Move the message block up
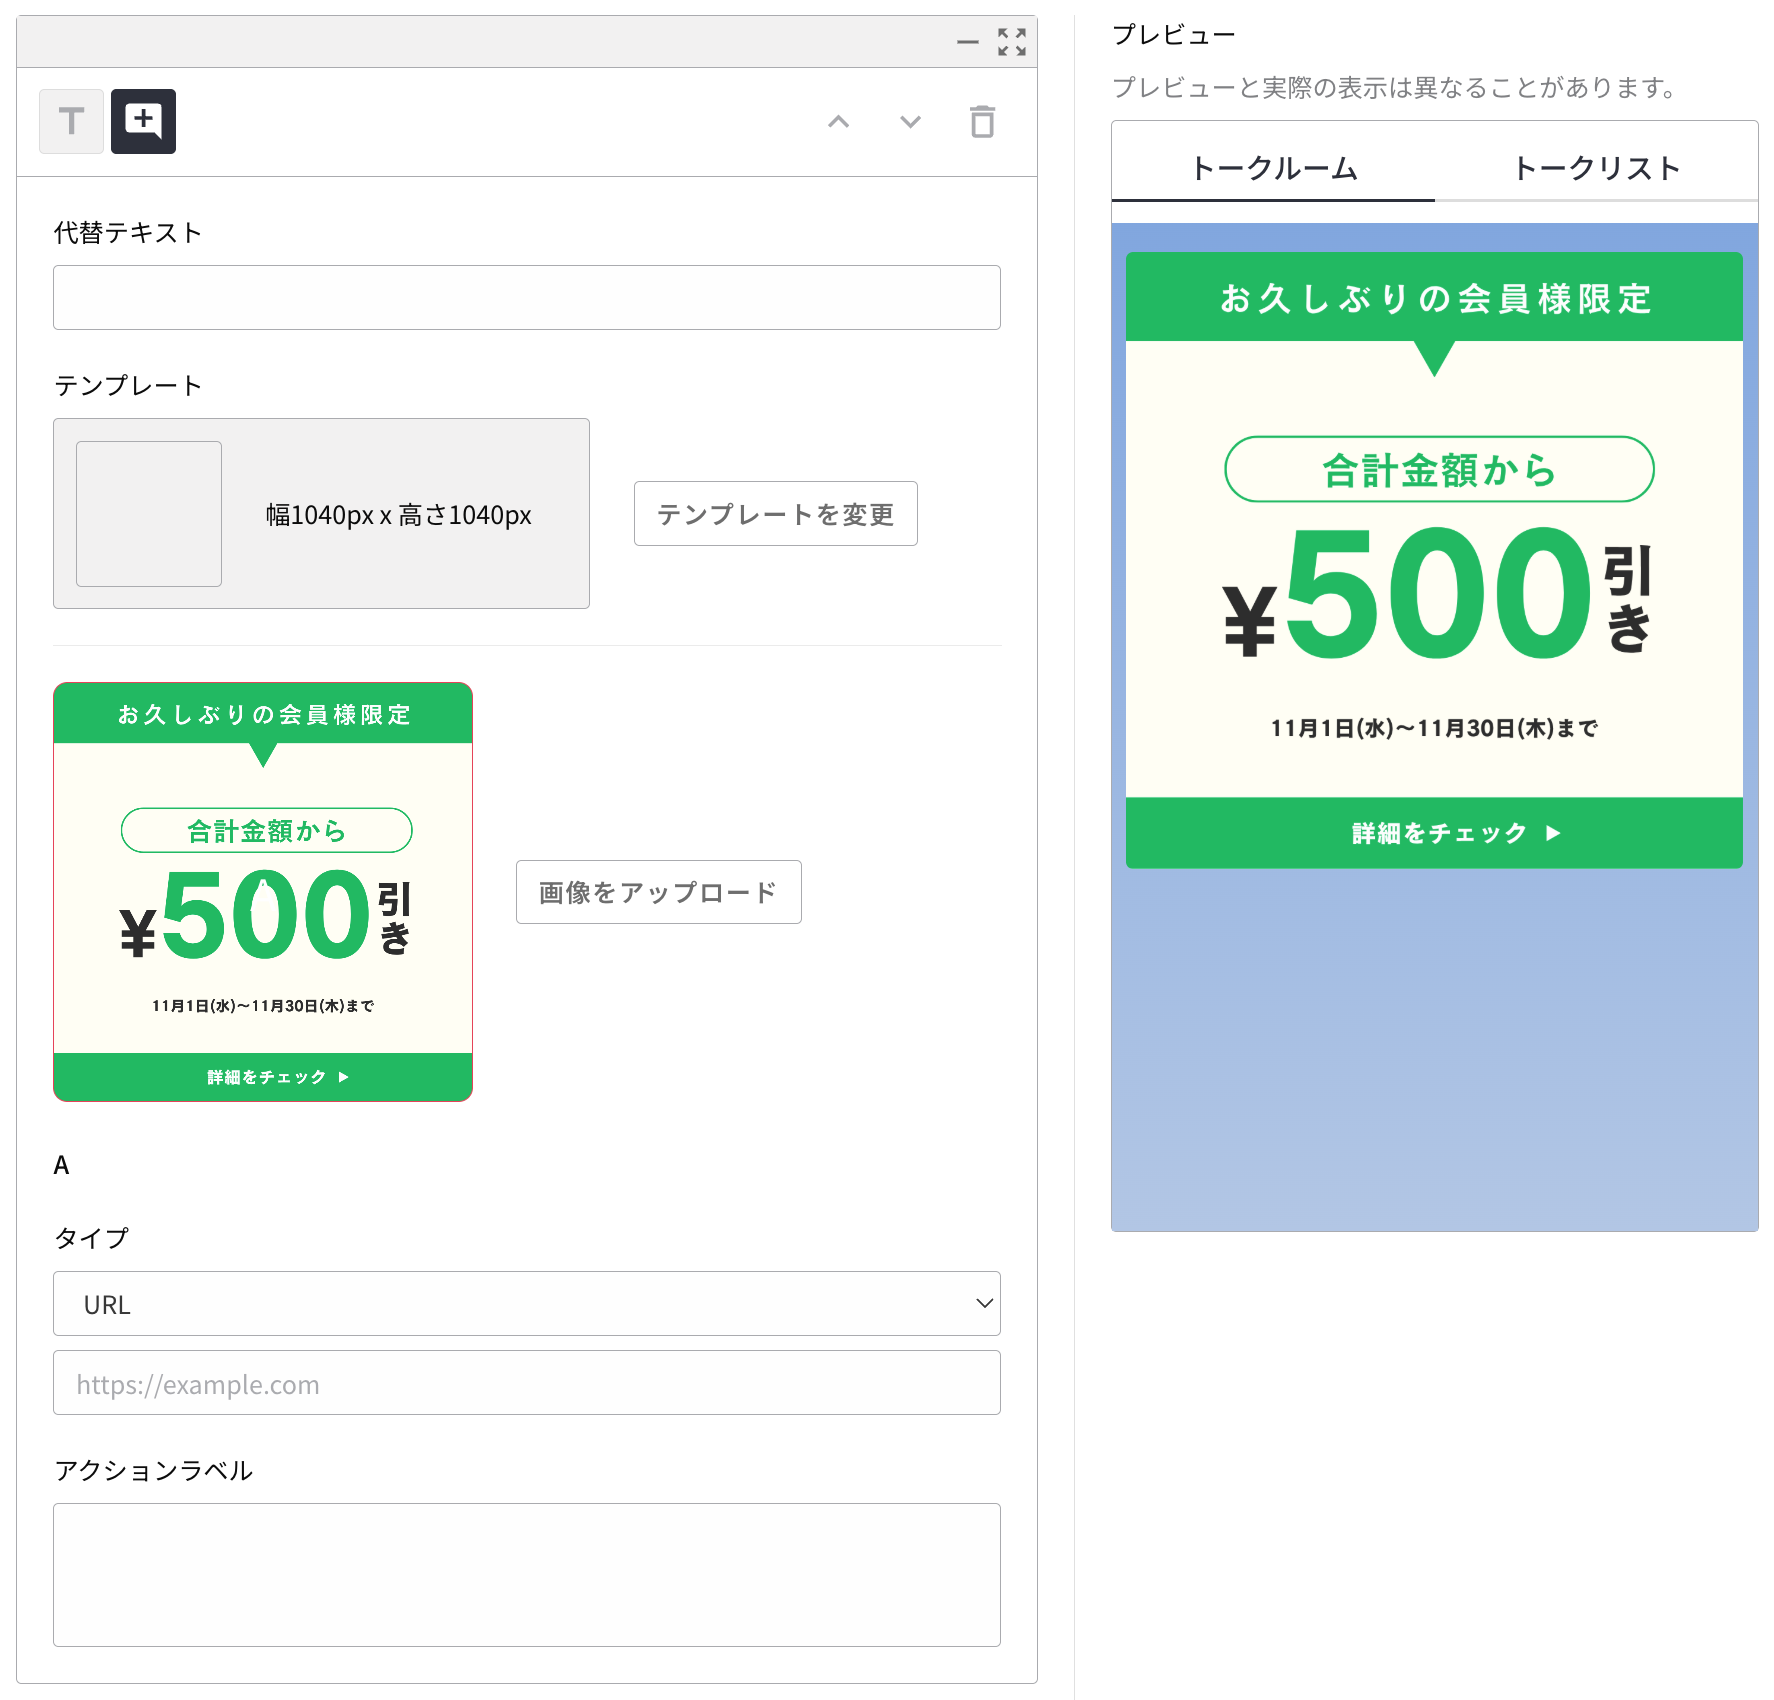 tap(838, 122)
